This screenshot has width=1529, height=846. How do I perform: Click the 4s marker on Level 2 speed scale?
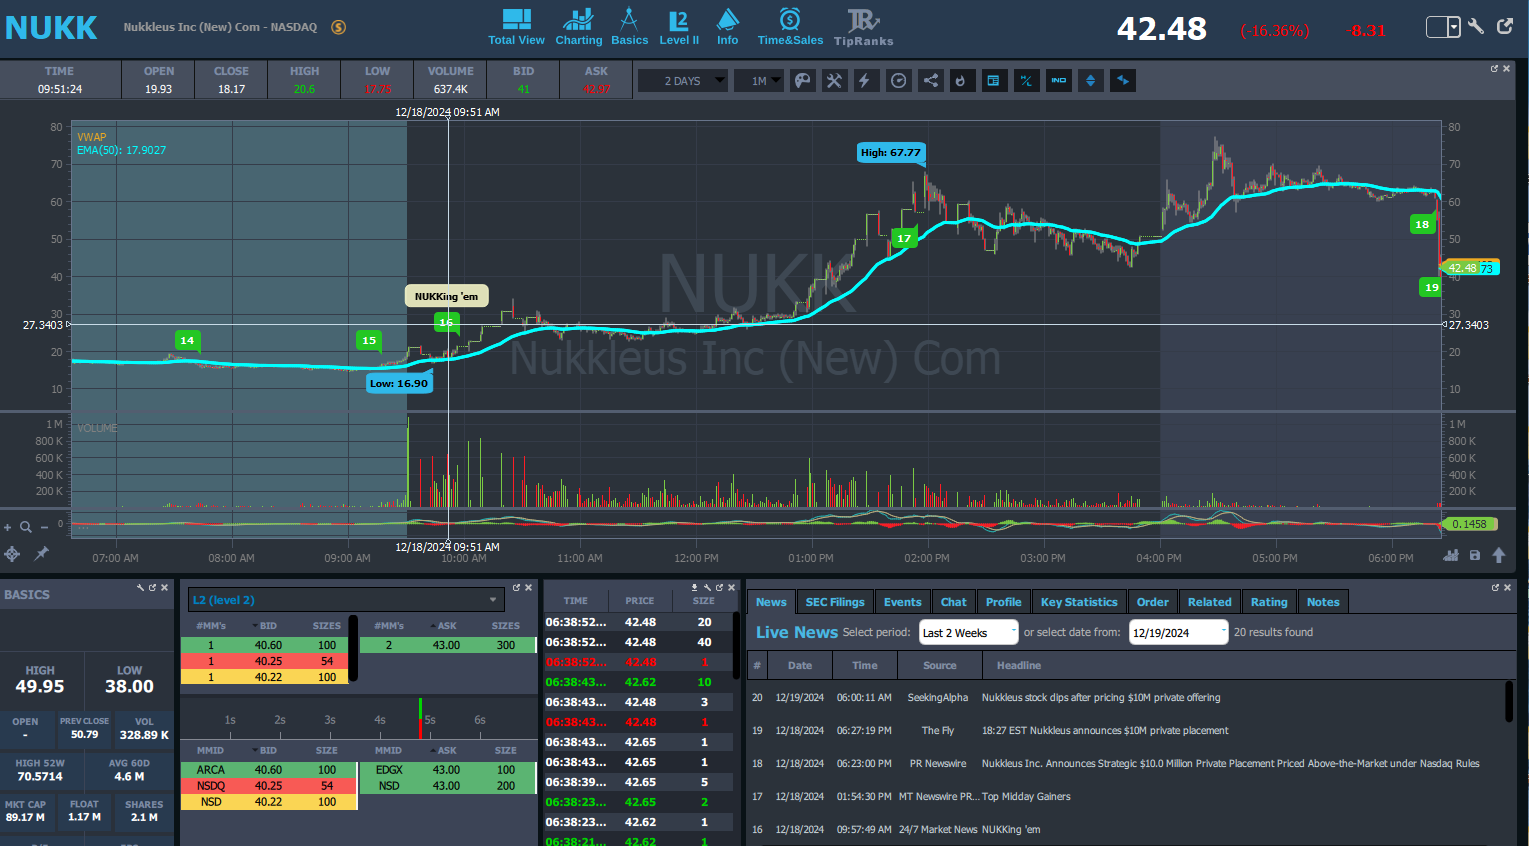(380, 720)
